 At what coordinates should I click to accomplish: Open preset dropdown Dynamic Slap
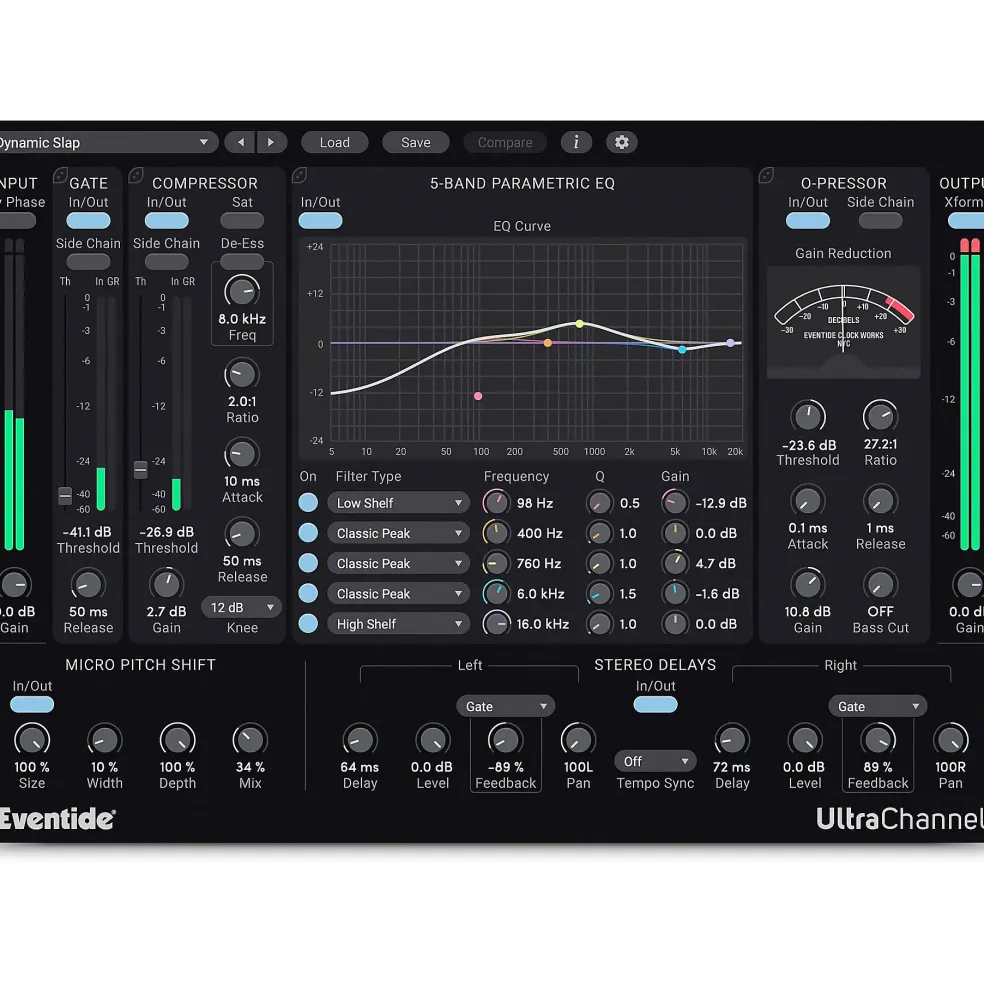click(x=107, y=143)
